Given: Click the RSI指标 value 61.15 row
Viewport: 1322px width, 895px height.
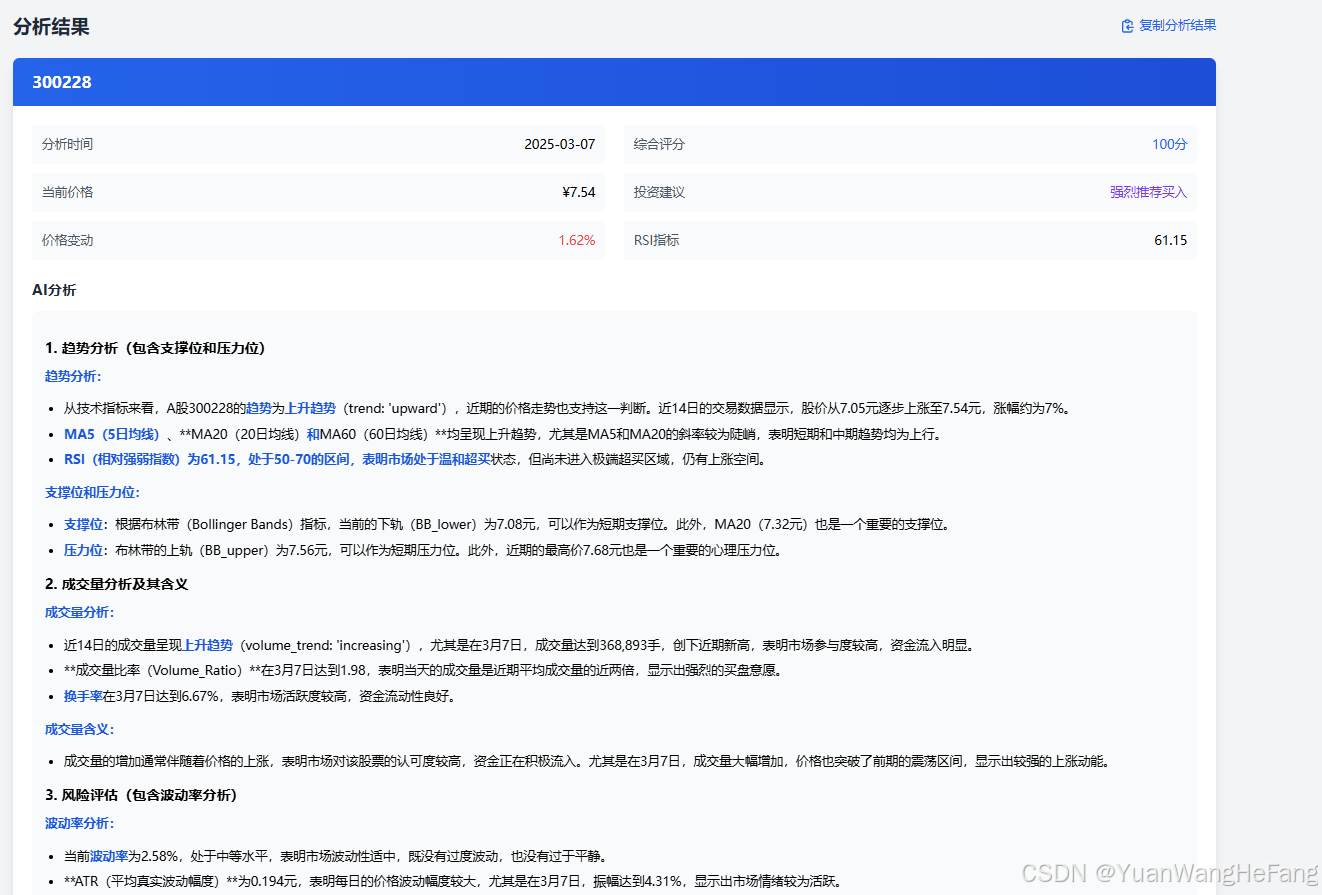Looking at the screenshot, I should [1169, 240].
